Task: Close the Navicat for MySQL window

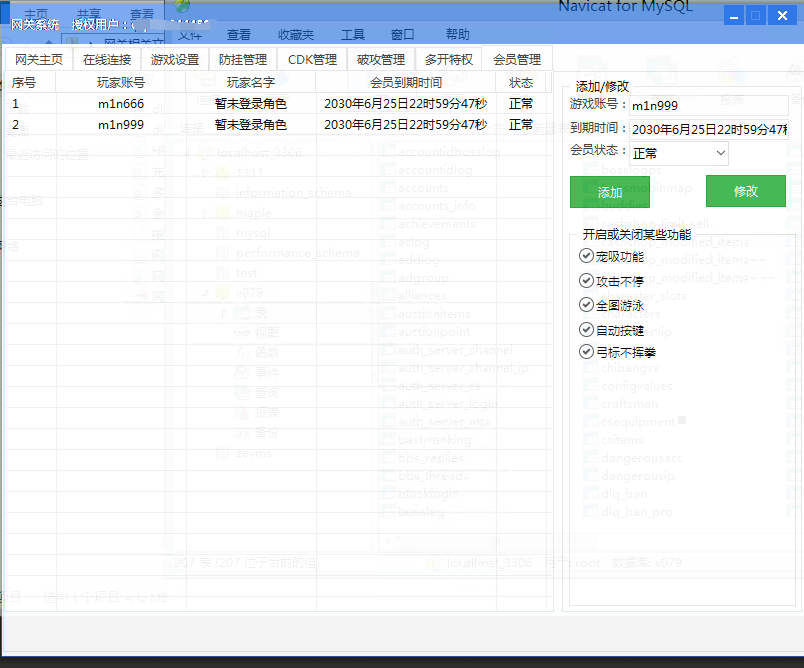Action: click(782, 15)
